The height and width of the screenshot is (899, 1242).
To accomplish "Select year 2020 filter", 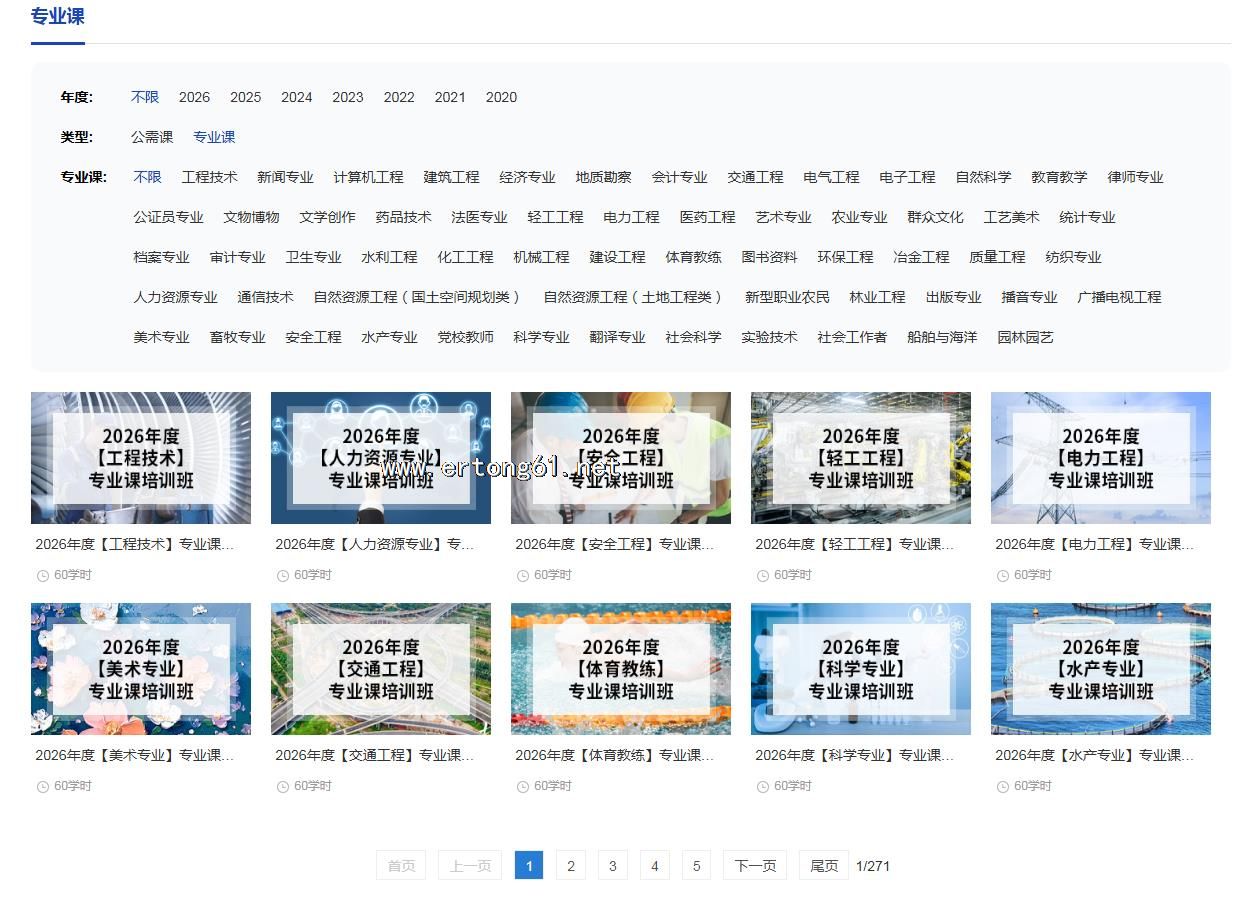I will [501, 97].
